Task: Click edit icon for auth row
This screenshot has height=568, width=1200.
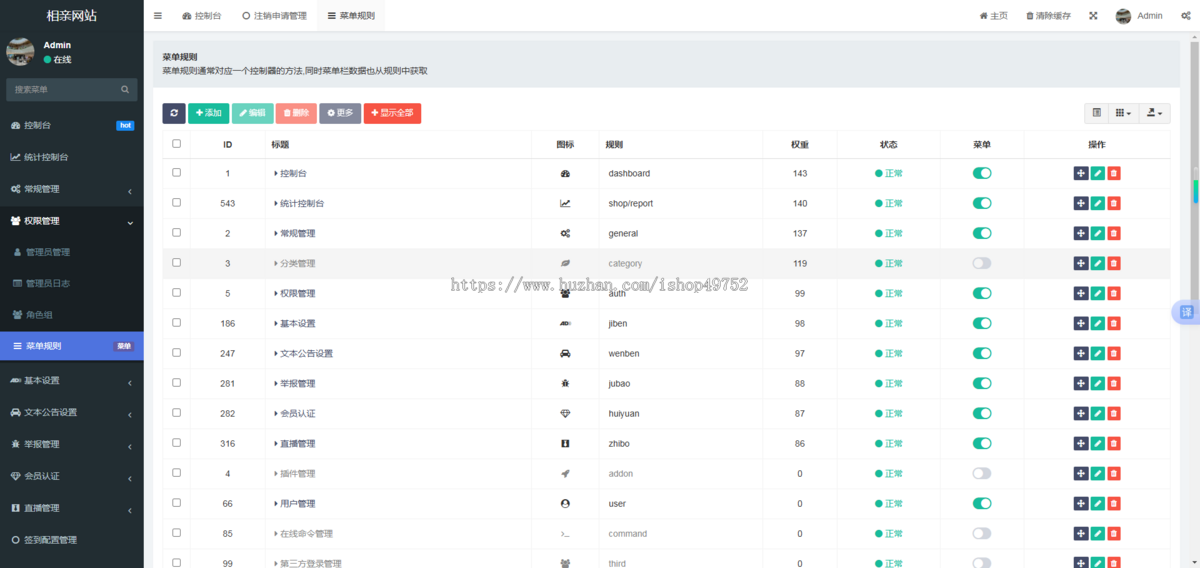Action: pos(1097,293)
